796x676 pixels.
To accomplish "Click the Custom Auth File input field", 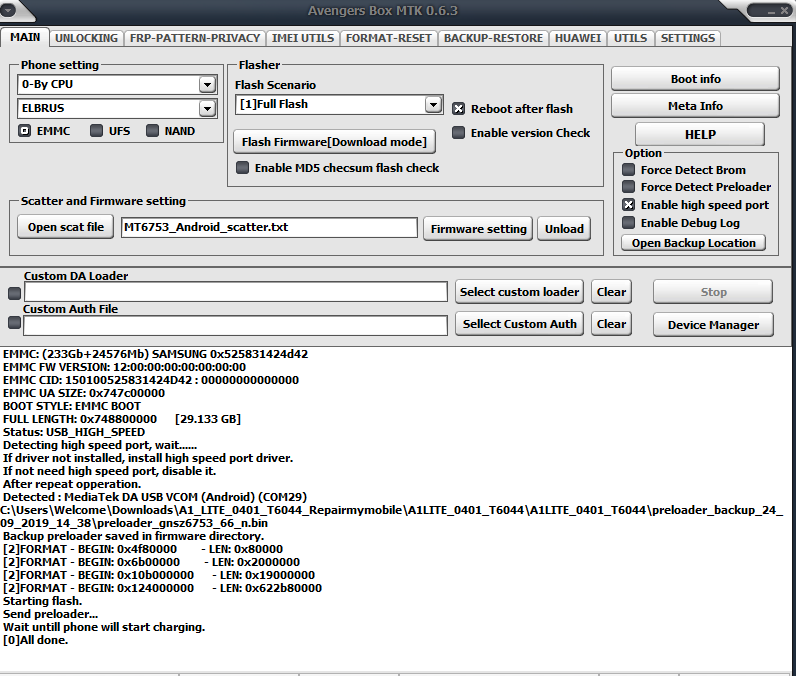I will point(236,325).
